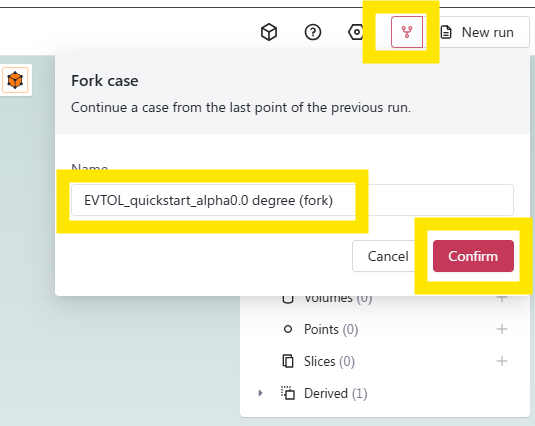The height and width of the screenshot is (426, 535).
Task: Toggle the Fork case icon button
Action: (407, 32)
